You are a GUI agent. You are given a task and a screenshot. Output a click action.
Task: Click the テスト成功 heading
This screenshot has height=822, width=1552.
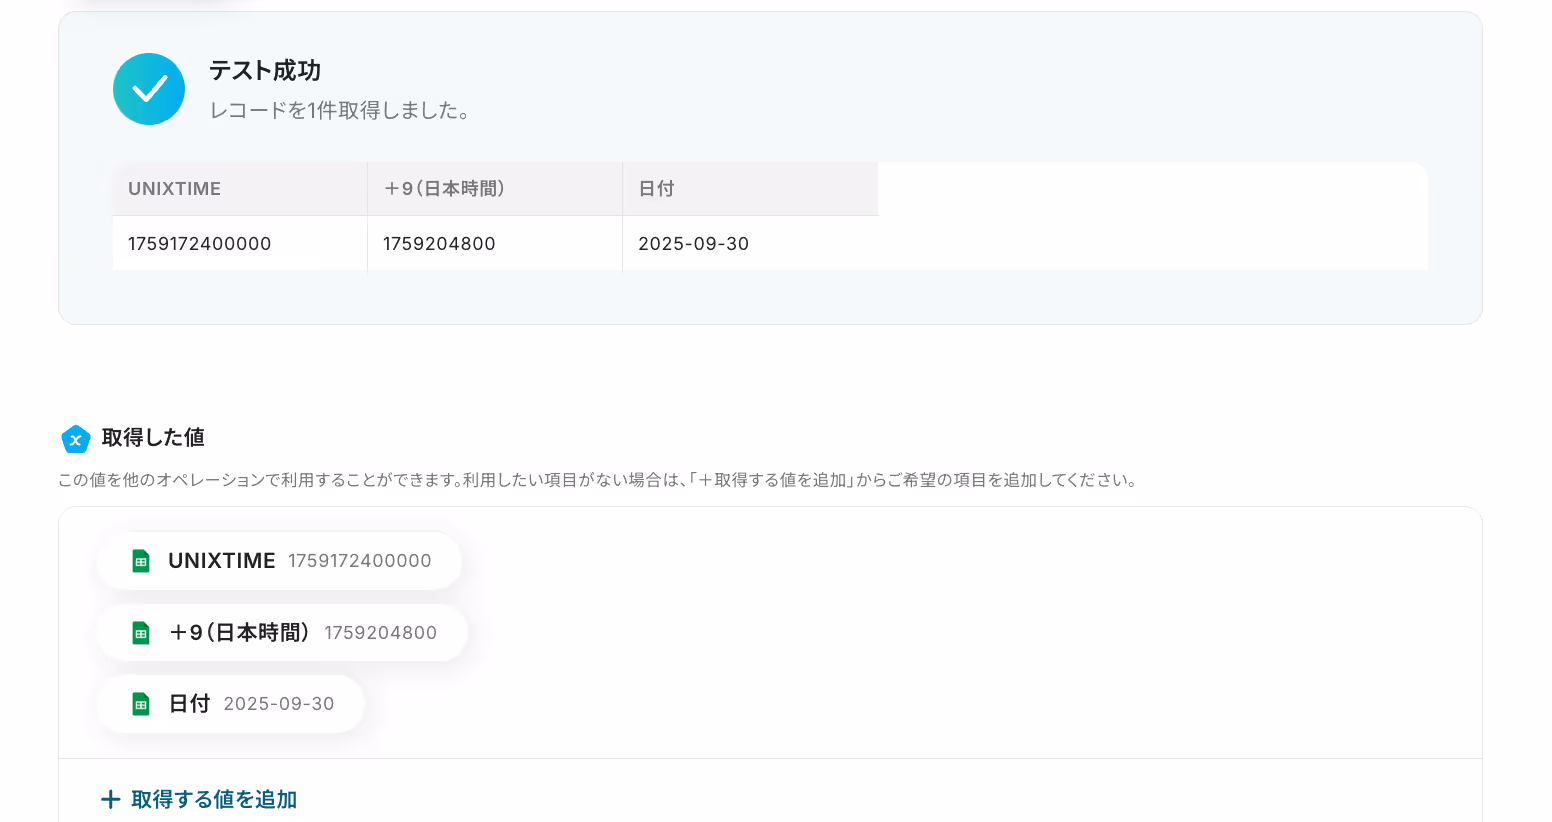[x=265, y=71]
